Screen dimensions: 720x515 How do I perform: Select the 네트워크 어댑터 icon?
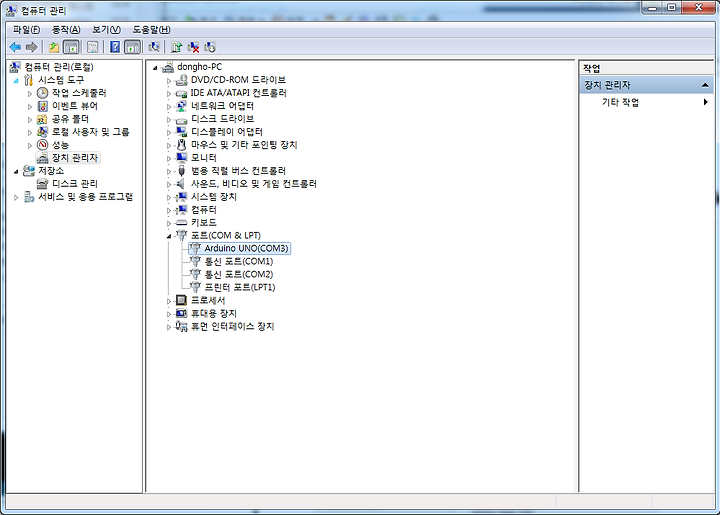point(181,106)
